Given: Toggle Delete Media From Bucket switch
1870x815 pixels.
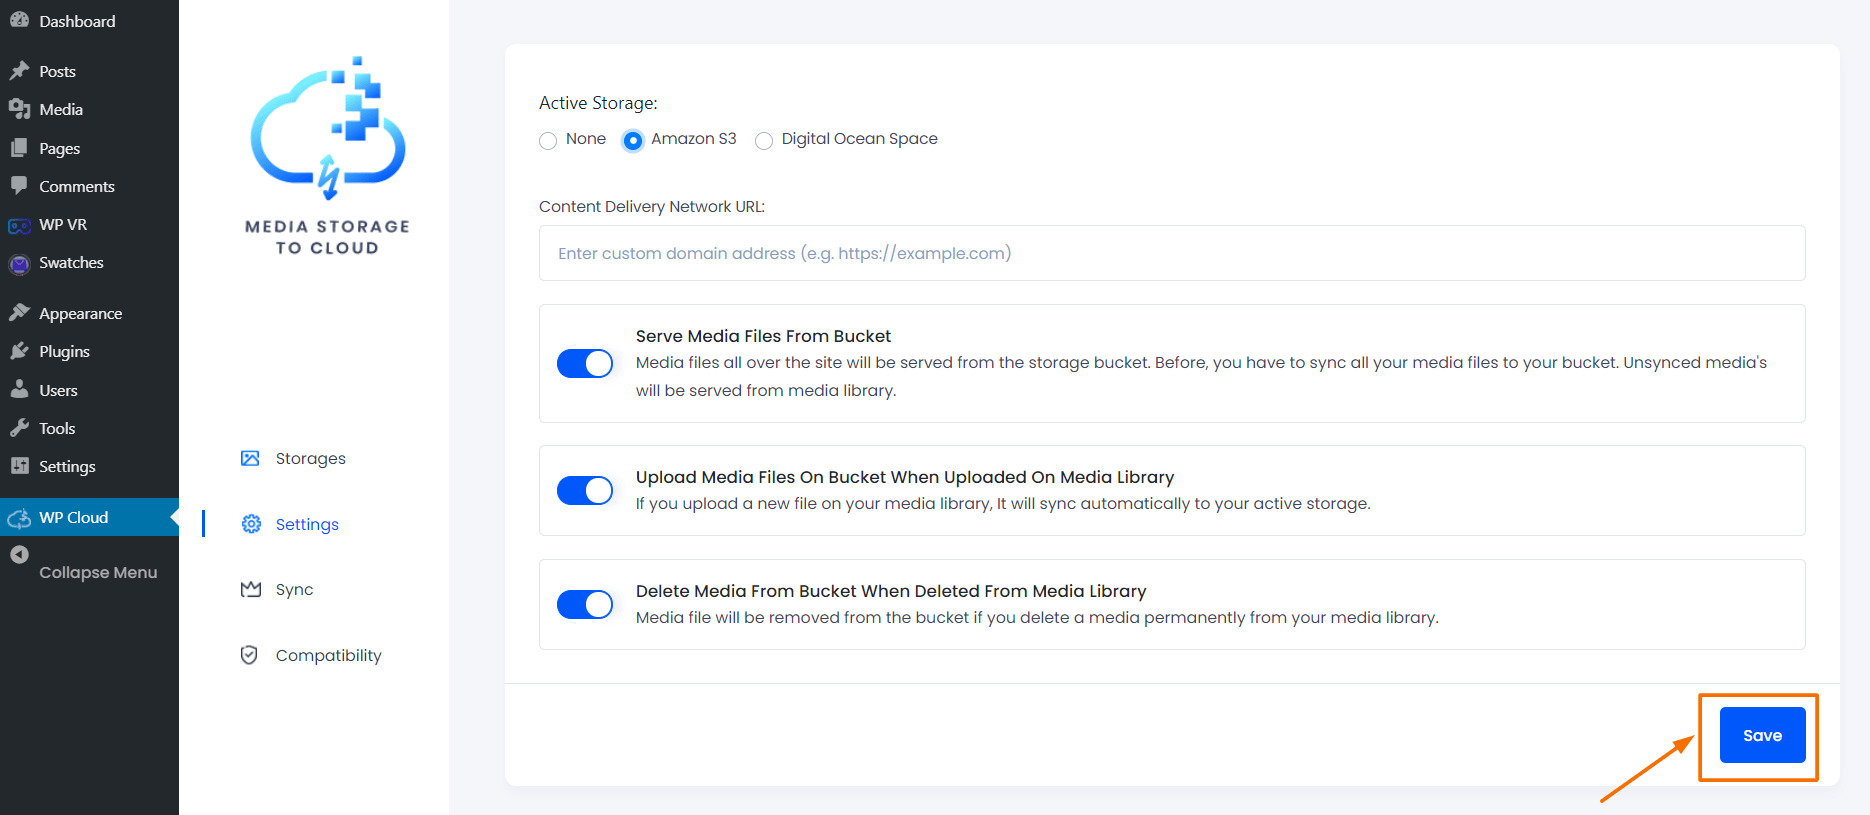Looking at the screenshot, I should (585, 604).
